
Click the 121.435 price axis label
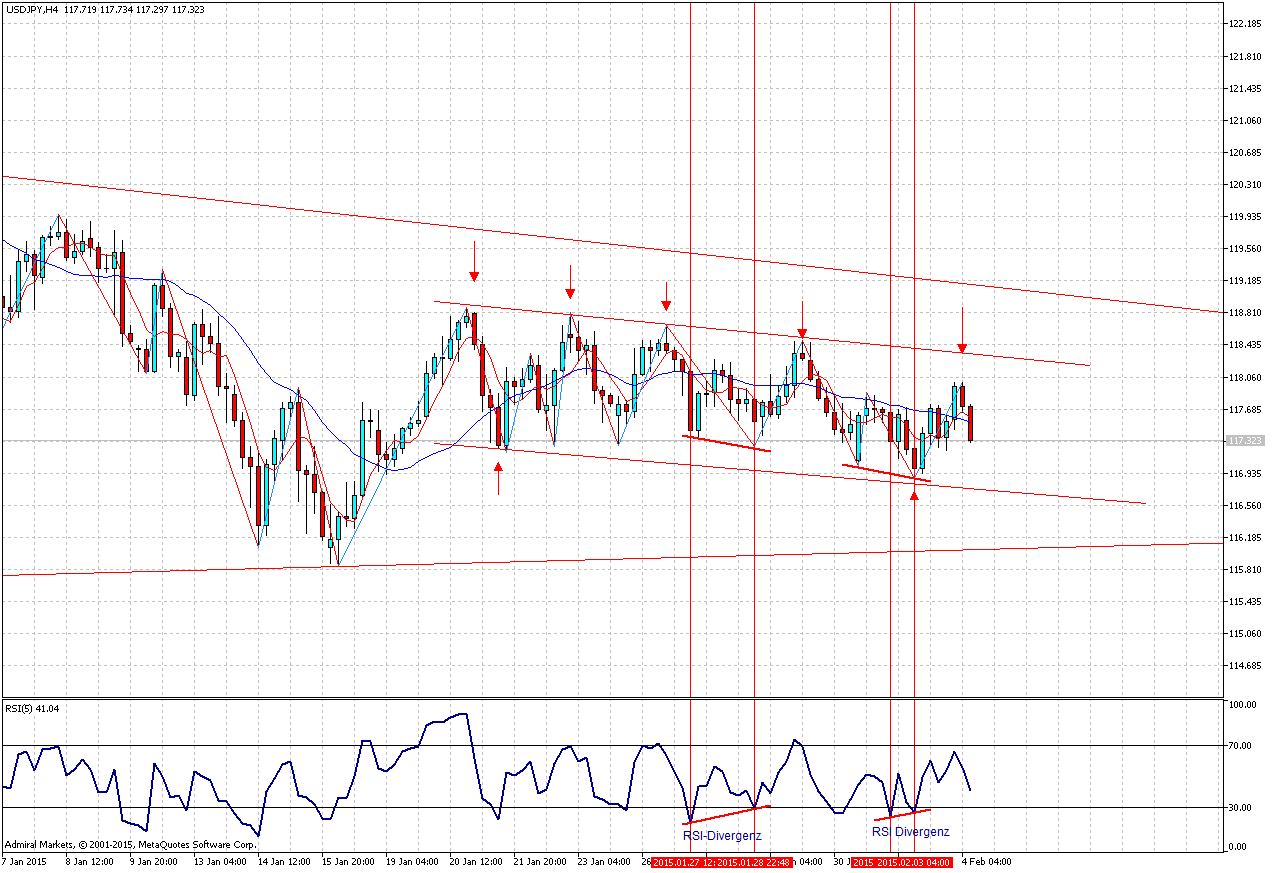click(x=1246, y=88)
